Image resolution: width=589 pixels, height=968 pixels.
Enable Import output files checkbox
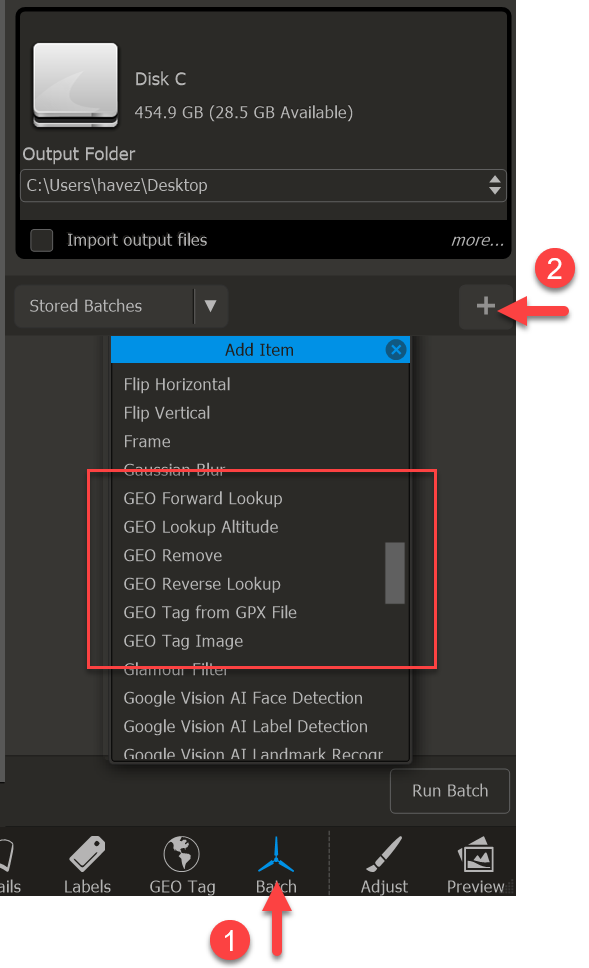click(42, 240)
